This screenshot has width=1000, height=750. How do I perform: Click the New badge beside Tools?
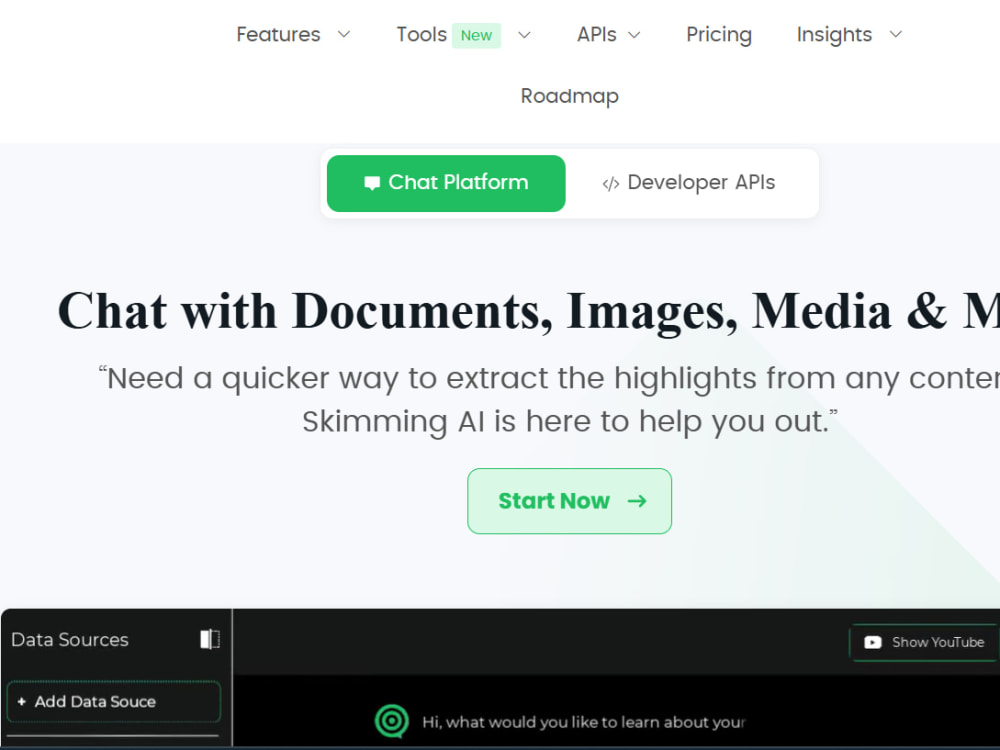click(476, 35)
